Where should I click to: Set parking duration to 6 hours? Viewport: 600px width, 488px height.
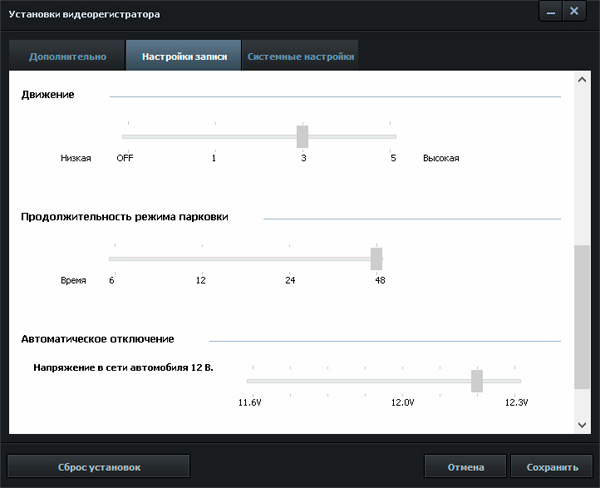[112, 259]
